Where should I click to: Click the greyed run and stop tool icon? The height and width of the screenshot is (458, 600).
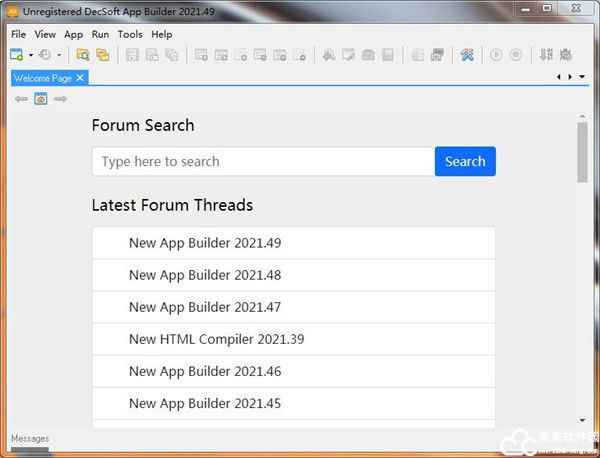point(329,55)
